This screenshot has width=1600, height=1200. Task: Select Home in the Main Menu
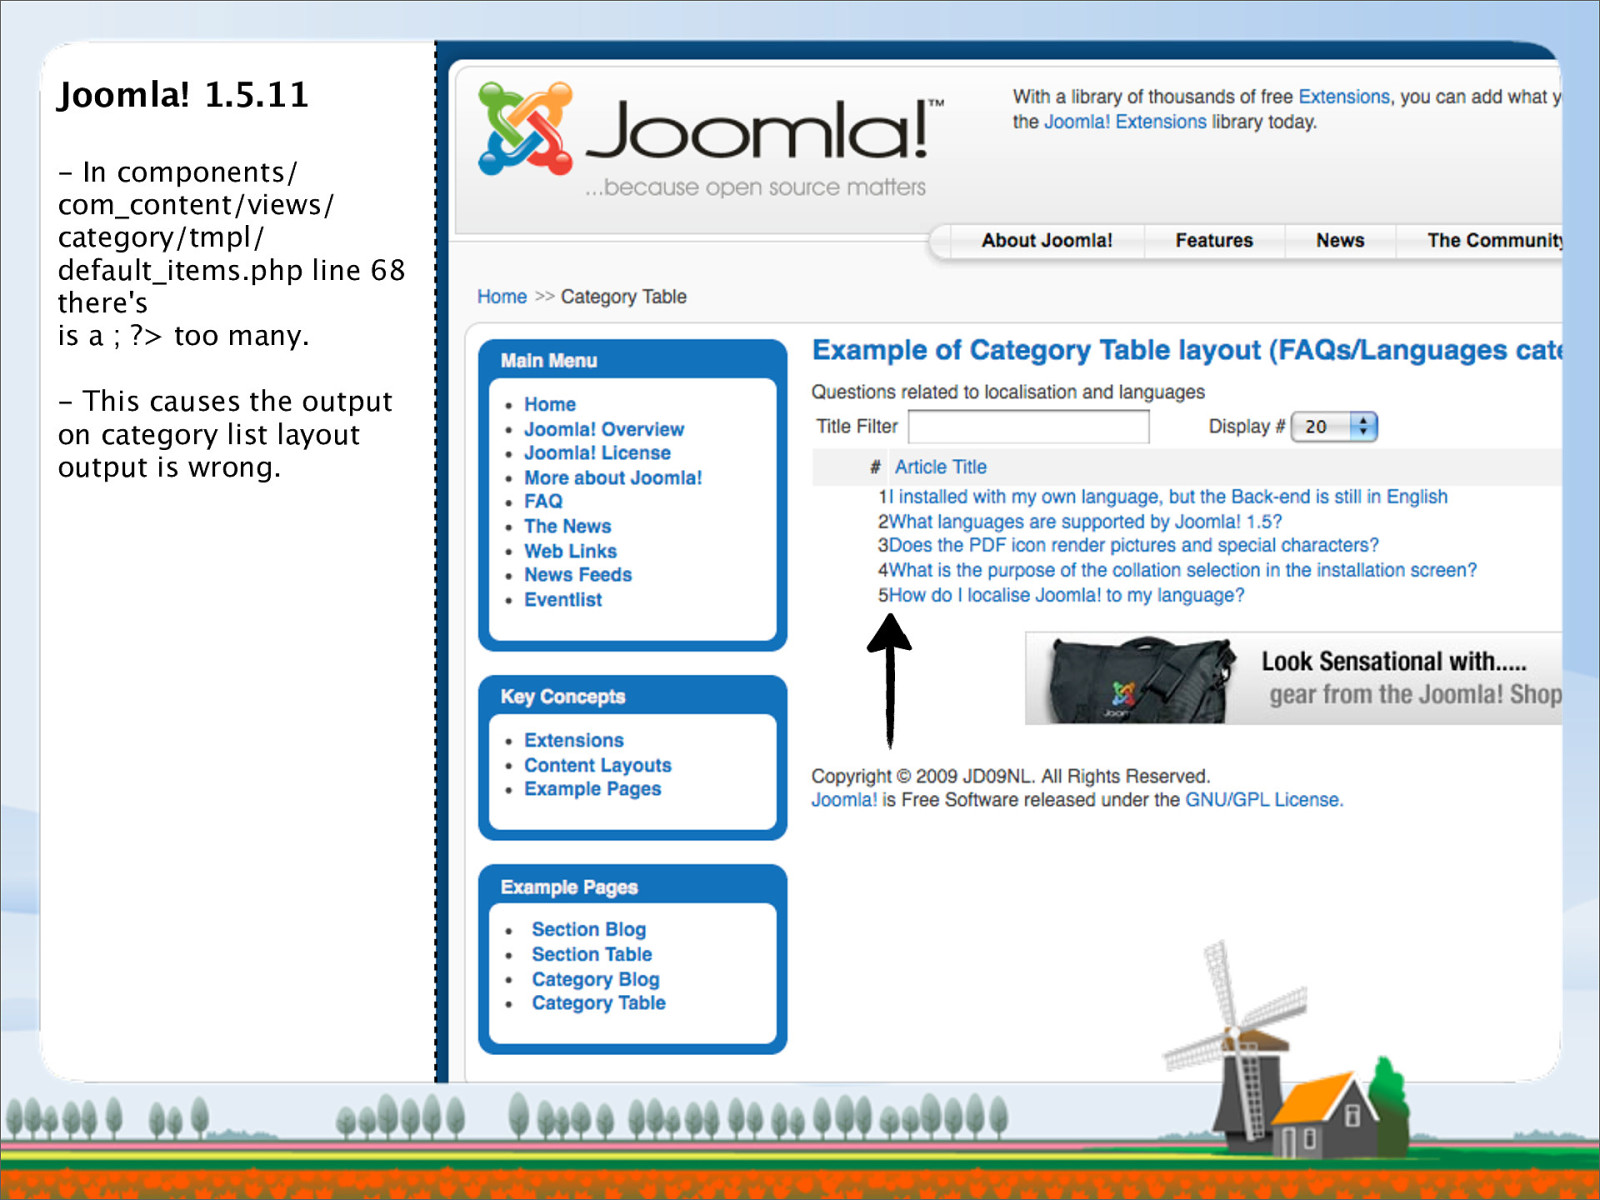pyautogui.click(x=550, y=404)
